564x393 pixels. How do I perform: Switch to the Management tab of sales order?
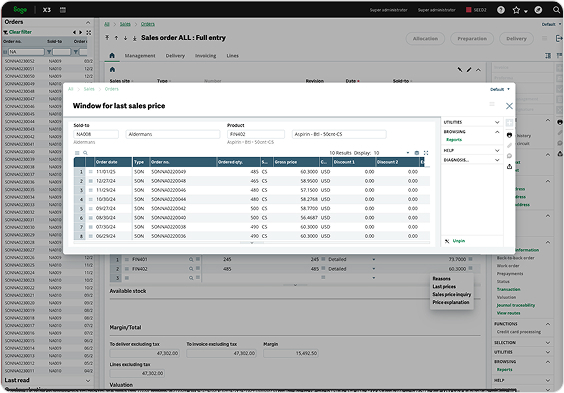point(140,56)
